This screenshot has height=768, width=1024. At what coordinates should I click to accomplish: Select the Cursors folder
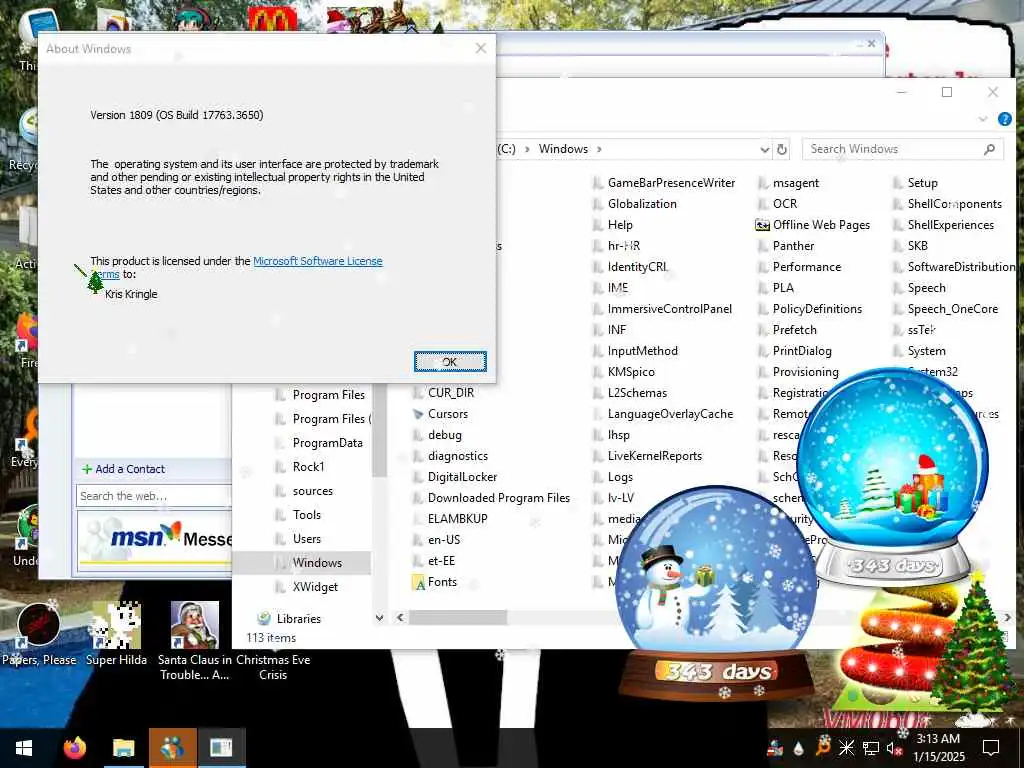[447, 413]
